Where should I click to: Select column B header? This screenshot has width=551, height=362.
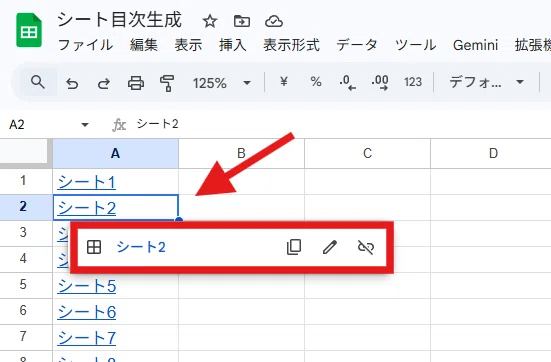pos(241,154)
